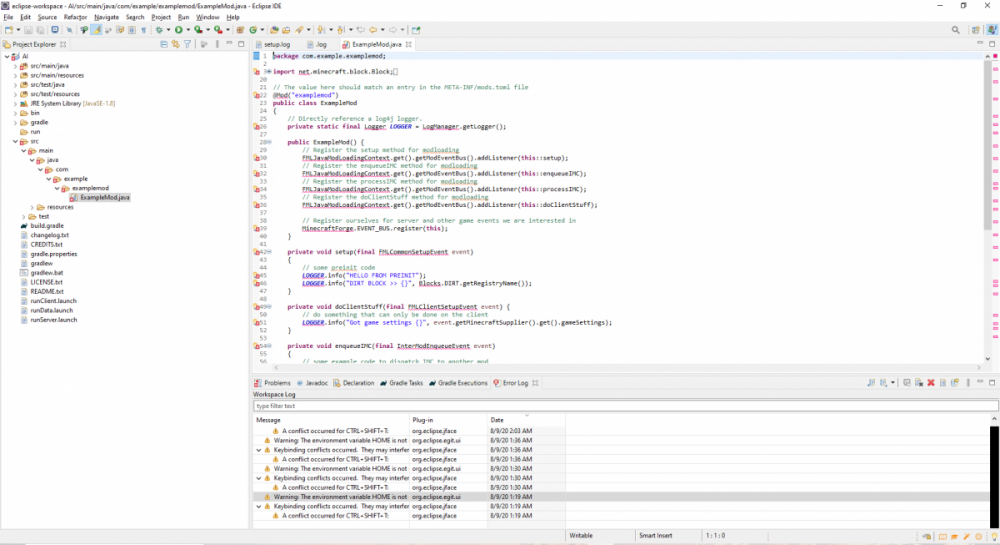Click the type filter text field
This screenshot has width=1000, height=545.
[625, 406]
